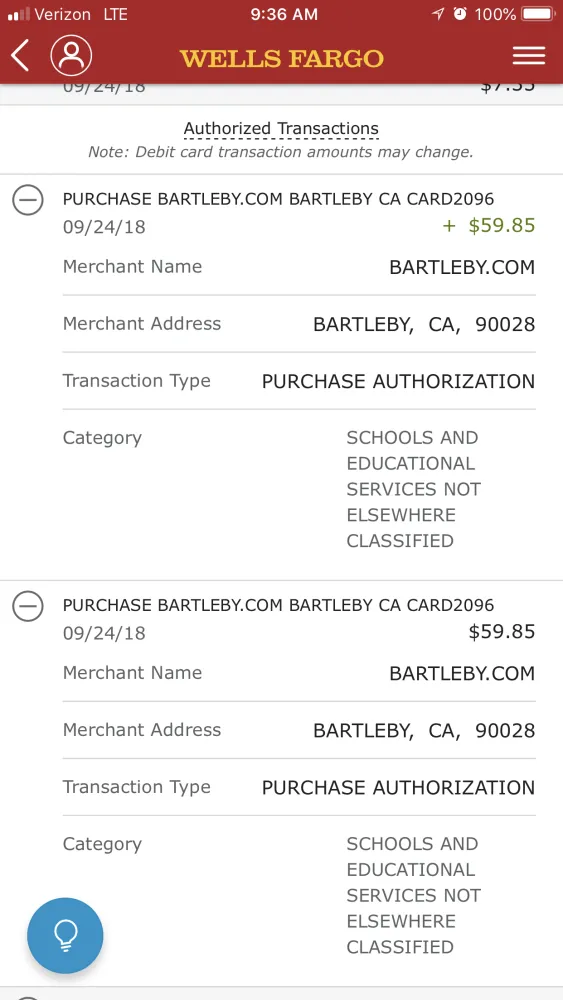This screenshot has width=563, height=1000.
Task: Open the user profile icon
Action: (x=71, y=55)
